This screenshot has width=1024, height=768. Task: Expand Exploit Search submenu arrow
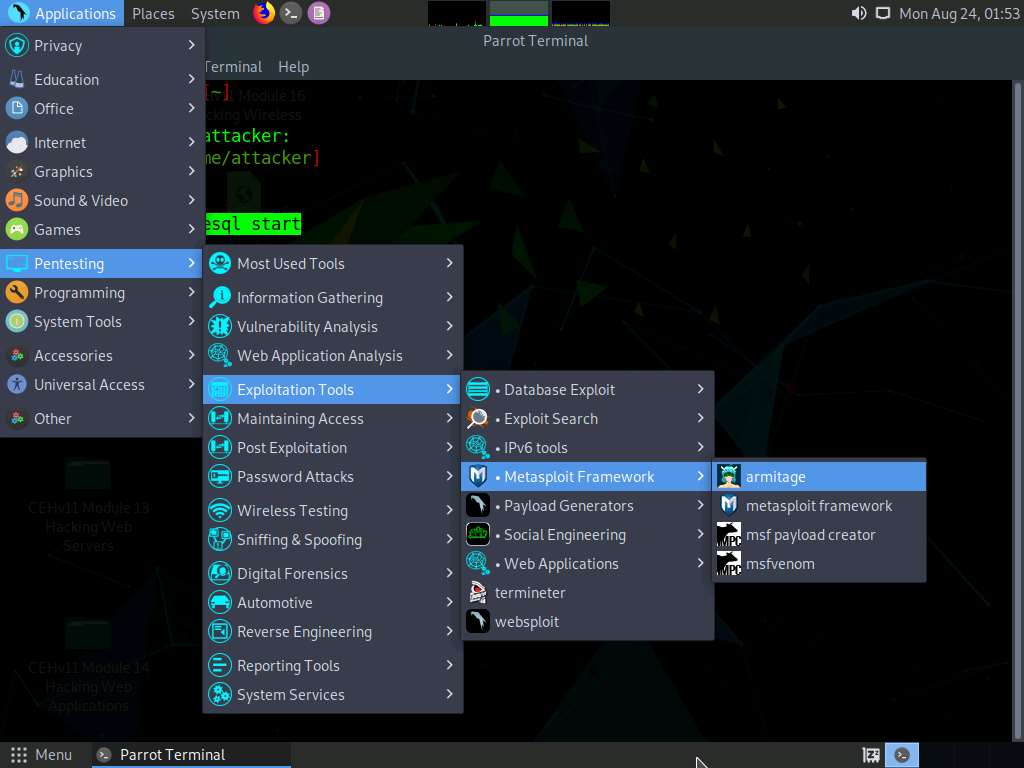701,418
